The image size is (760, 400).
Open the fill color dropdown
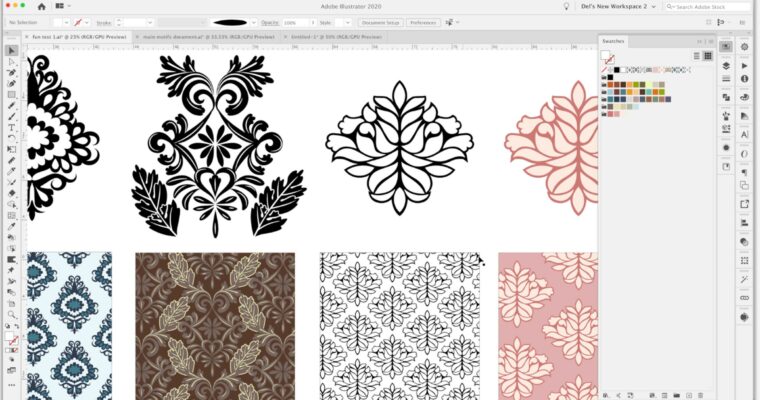[x=66, y=22]
